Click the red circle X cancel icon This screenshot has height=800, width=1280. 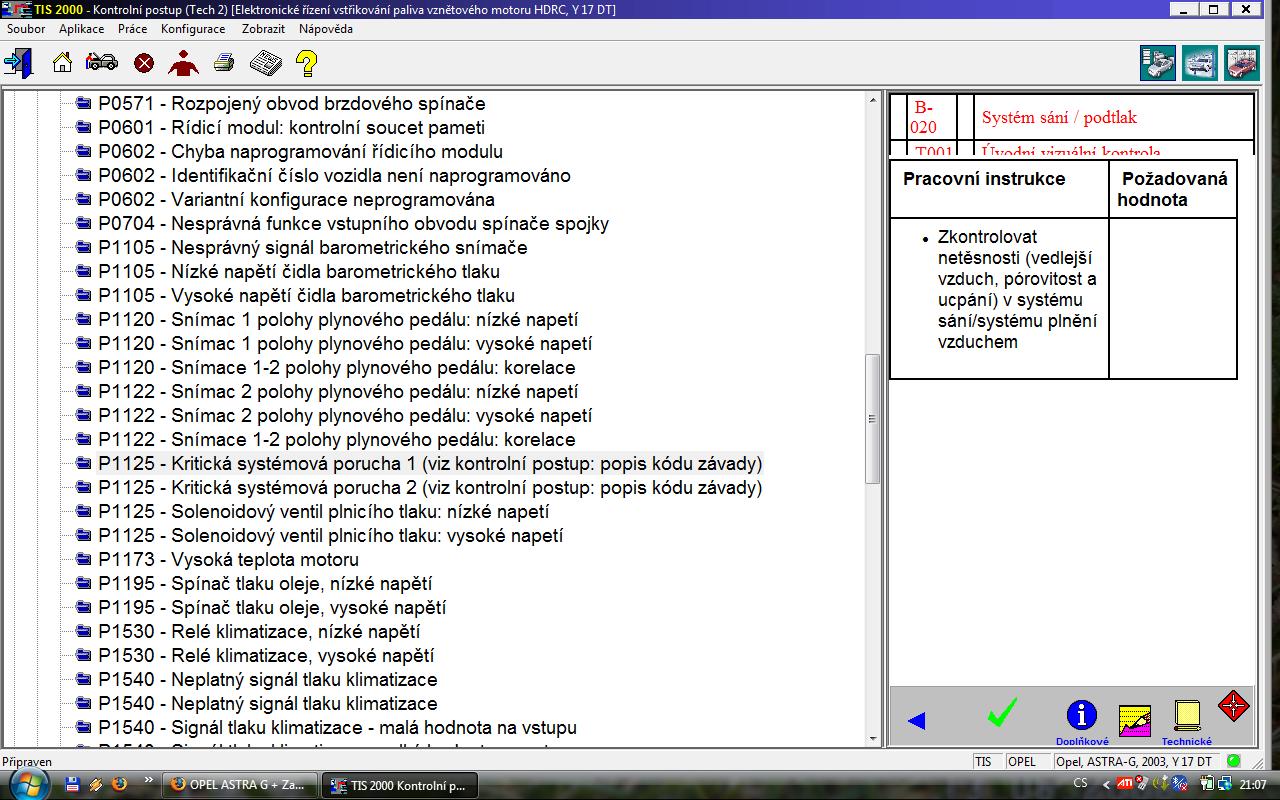(x=144, y=64)
